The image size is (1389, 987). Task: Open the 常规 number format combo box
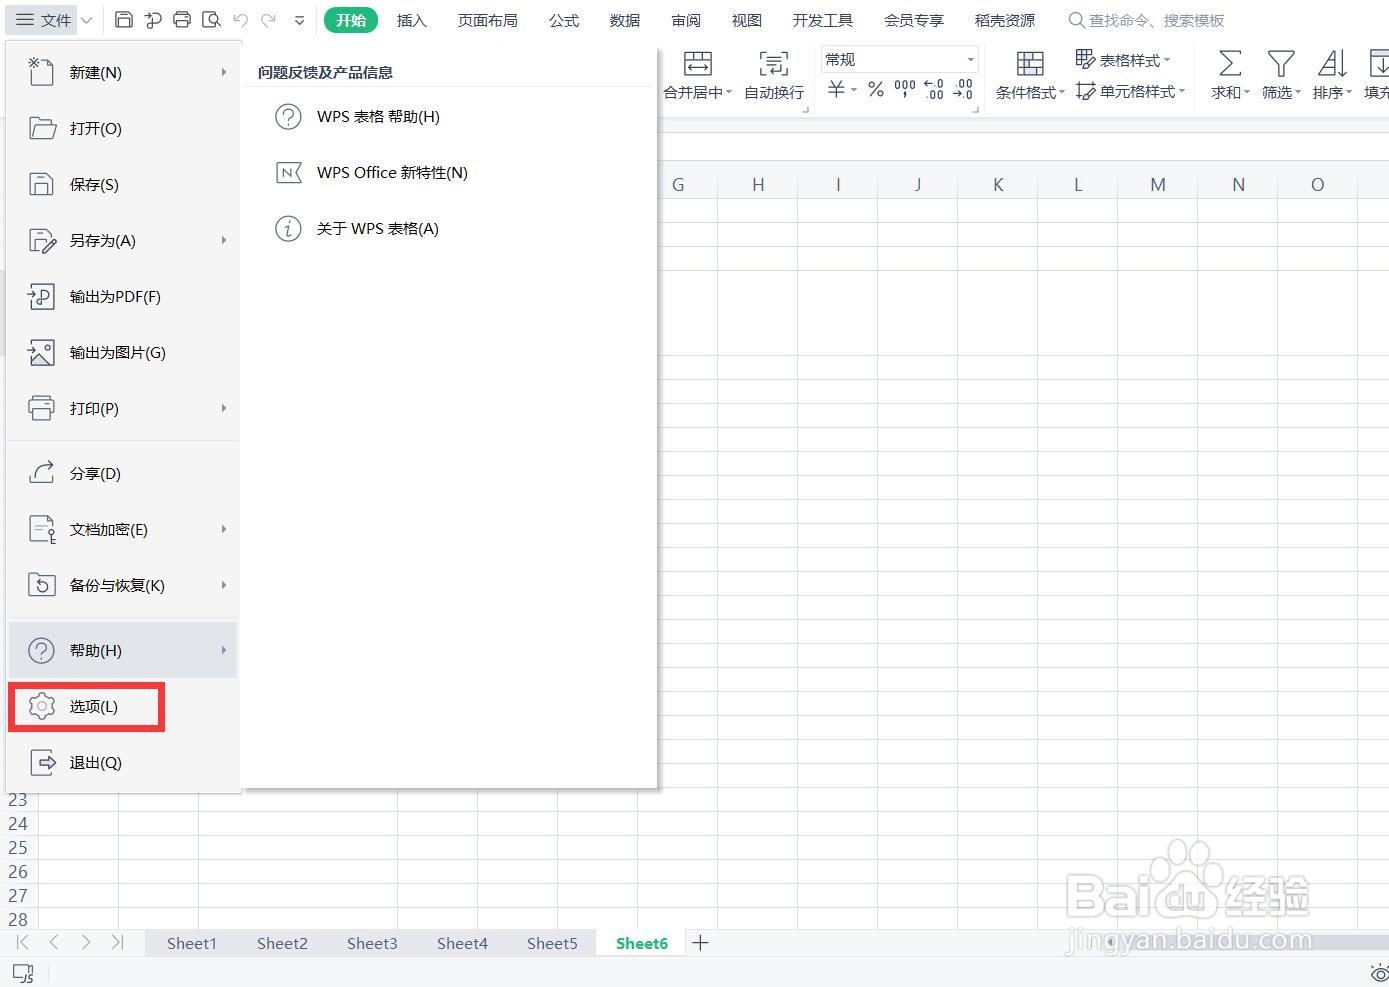click(x=899, y=60)
